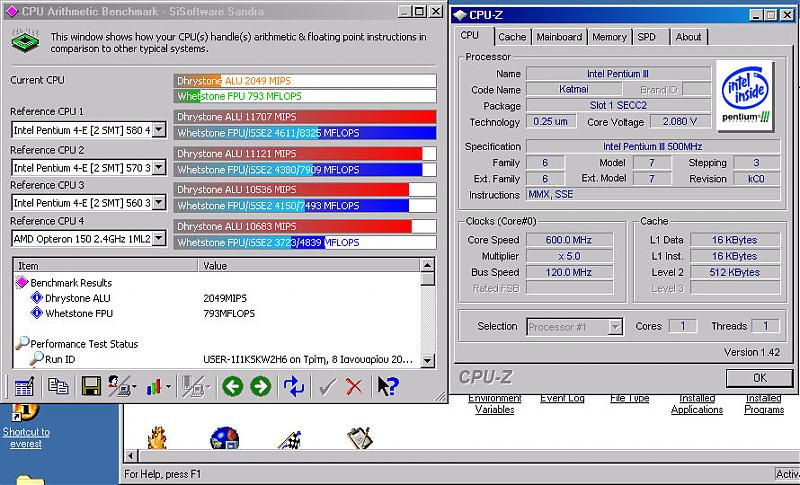Viewport: 800px width, 485px height.
Task: Open the folder icon on the desktop
Action: [x=30, y=480]
